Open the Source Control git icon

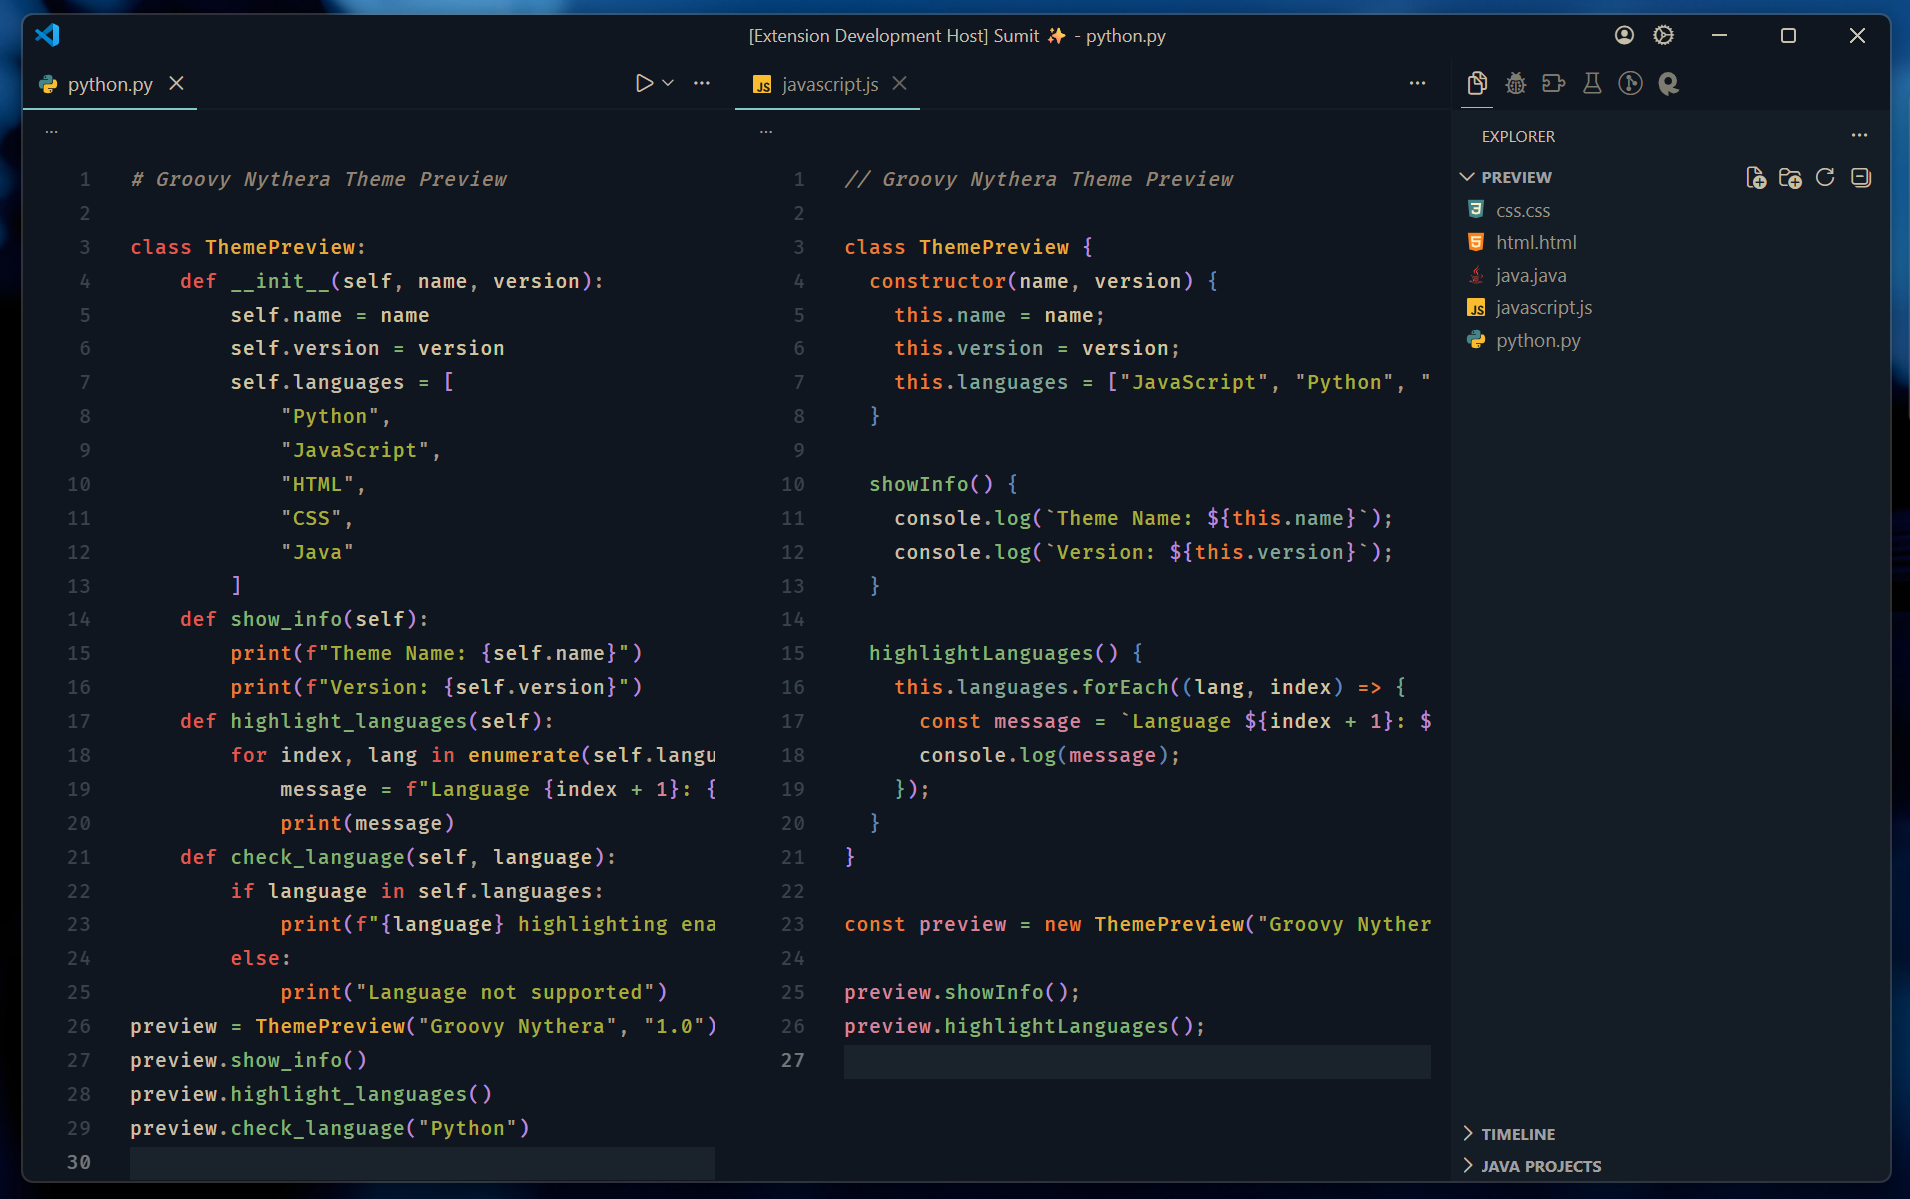pos(1630,84)
